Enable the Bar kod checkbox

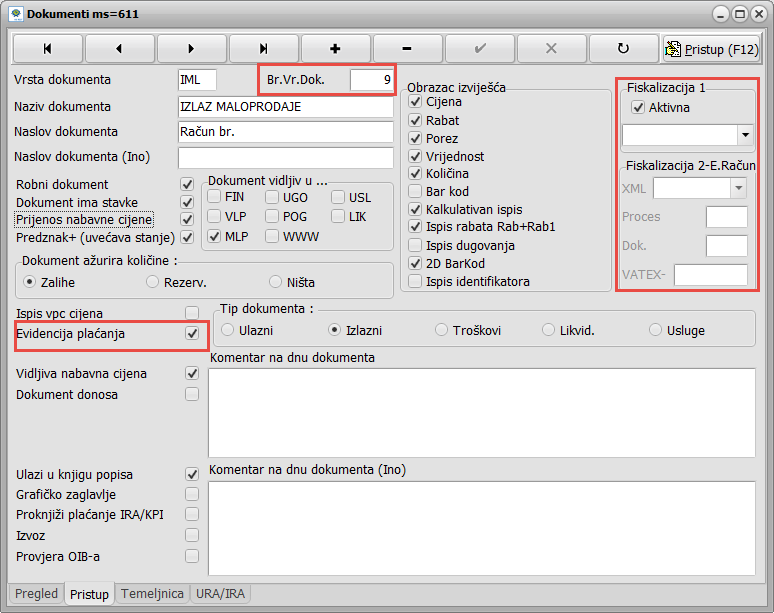click(x=415, y=191)
